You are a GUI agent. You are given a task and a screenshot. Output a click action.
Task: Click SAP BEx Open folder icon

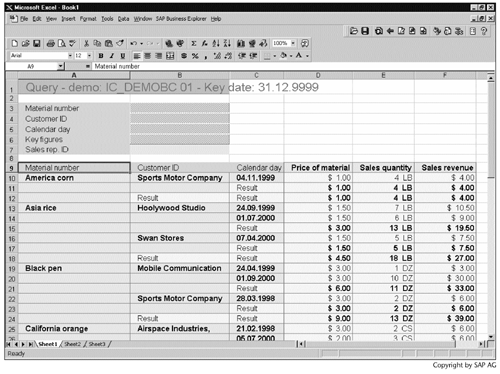point(354,31)
